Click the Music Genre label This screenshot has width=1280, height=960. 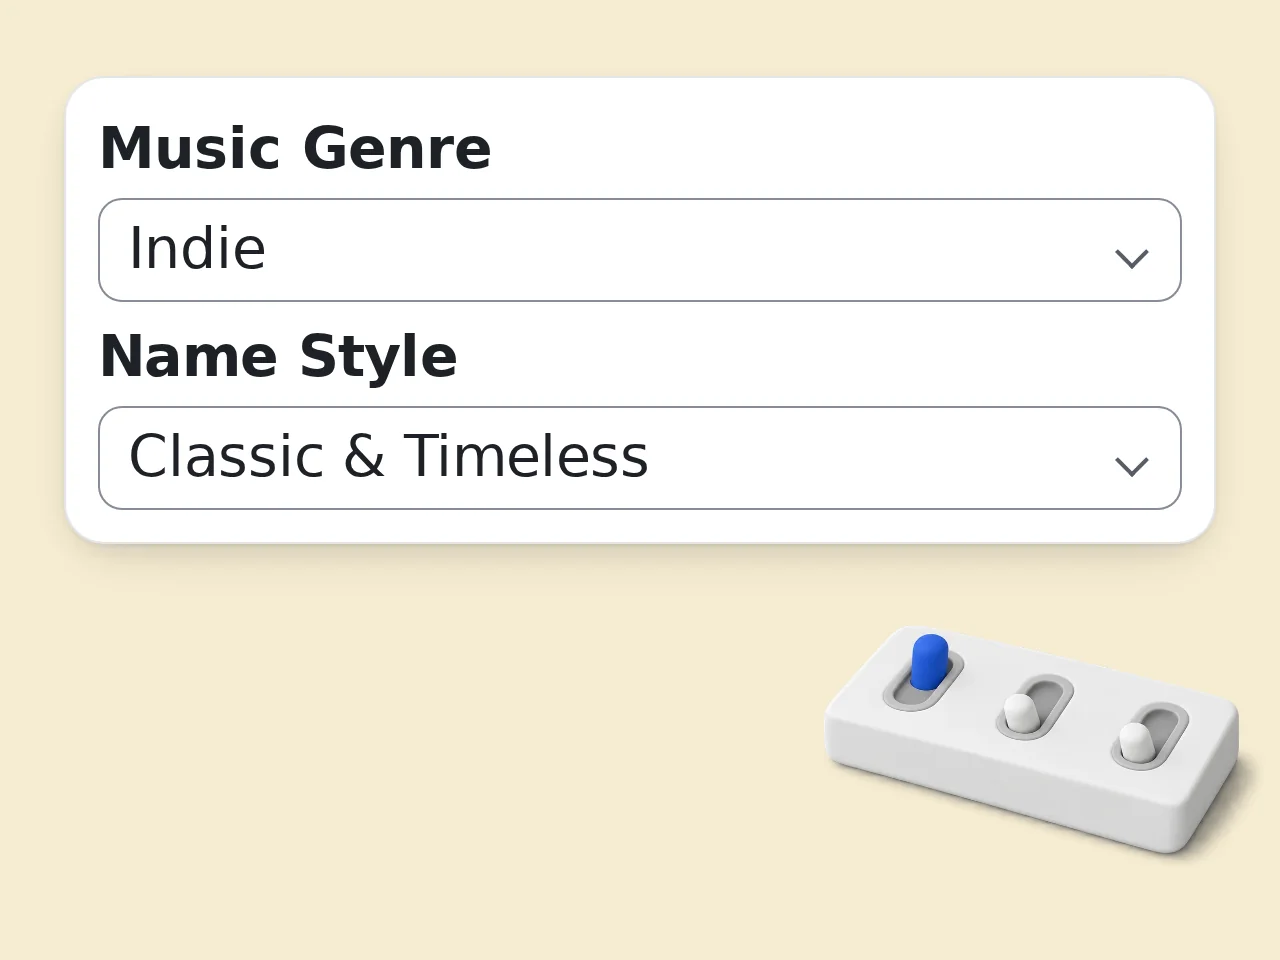click(x=295, y=148)
